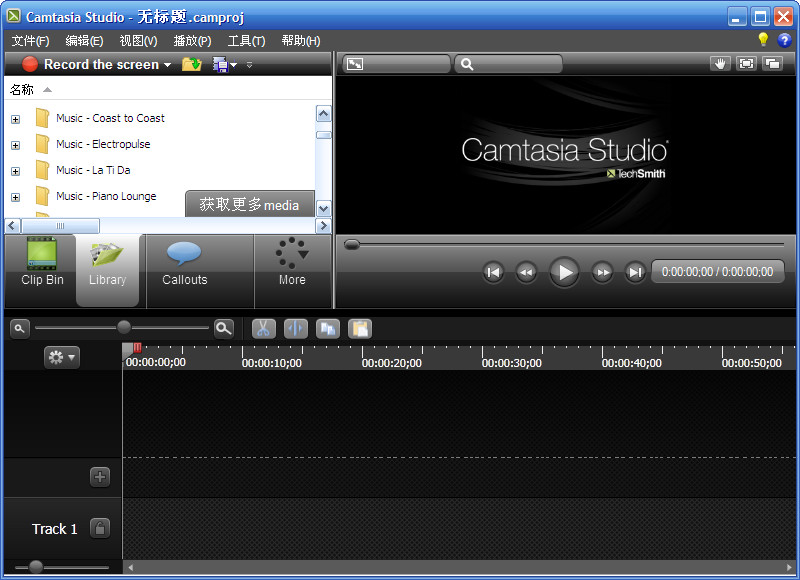Toggle the pan hand tool in preview
Screen dimensions: 800x580
[x=720, y=64]
